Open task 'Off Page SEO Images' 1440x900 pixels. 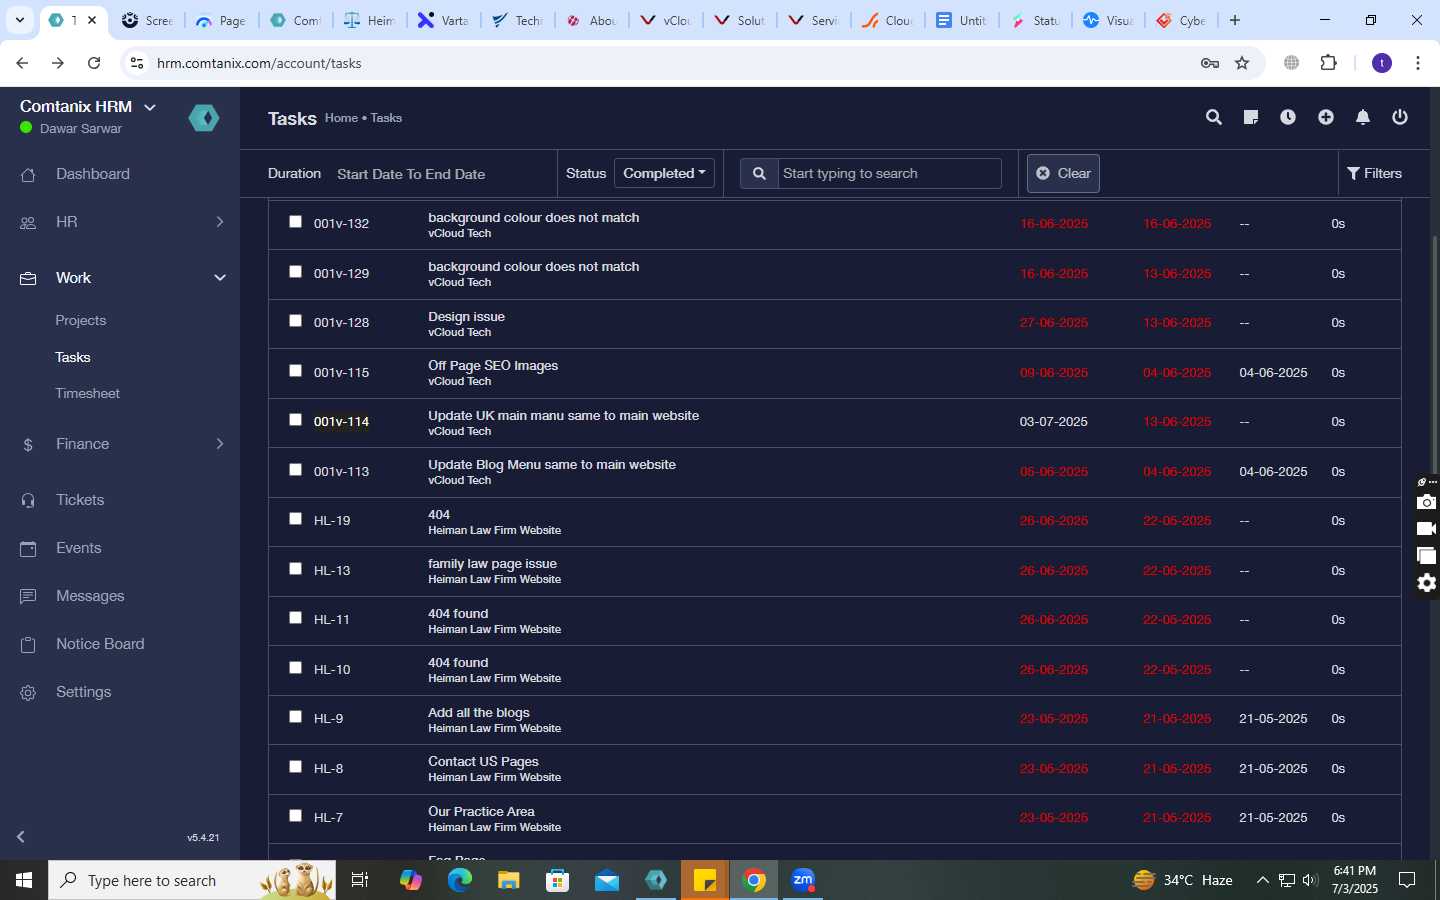click(493, 365)
